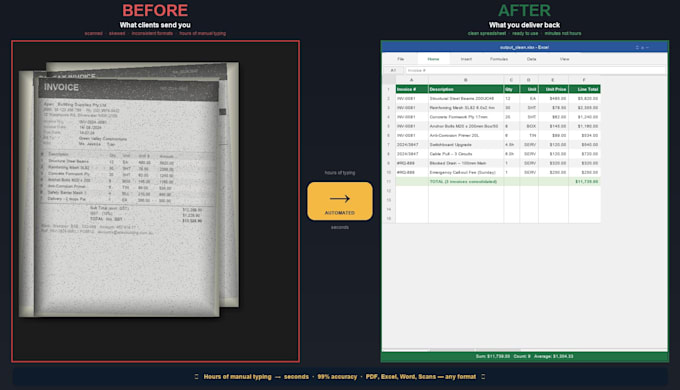Image resolution: width=680 pixels, height=390 pixels.
Task: Select the 'Unit Price' header cell
Action: pos(553,89)
